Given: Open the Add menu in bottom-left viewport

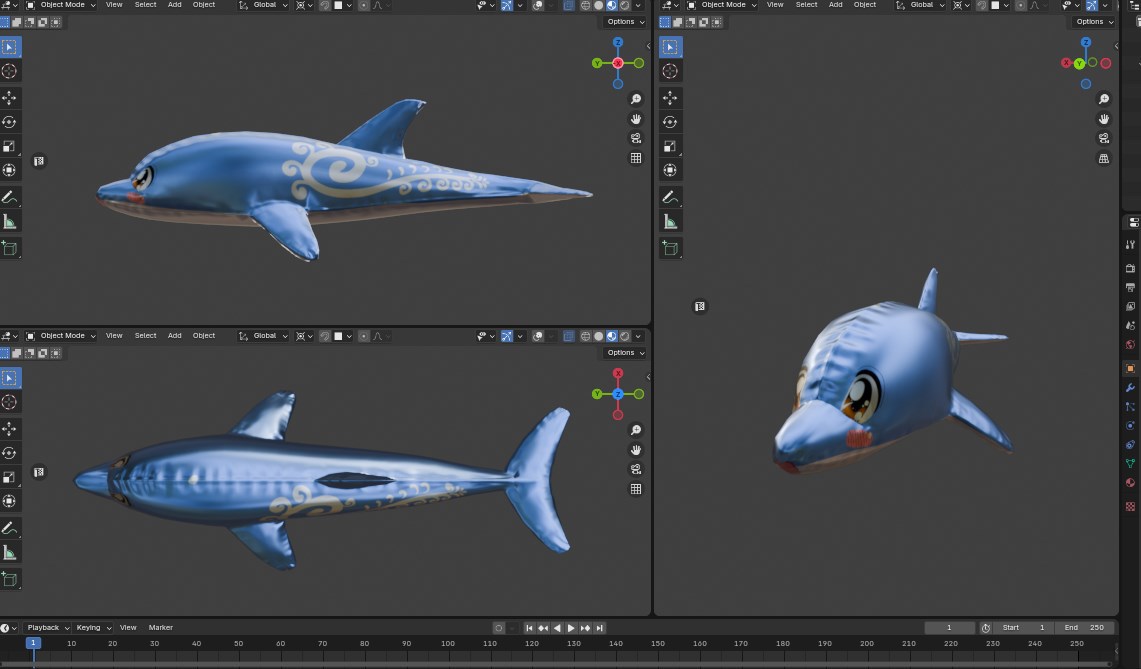Looking at the screenshot, I should [x=175, y=336].
